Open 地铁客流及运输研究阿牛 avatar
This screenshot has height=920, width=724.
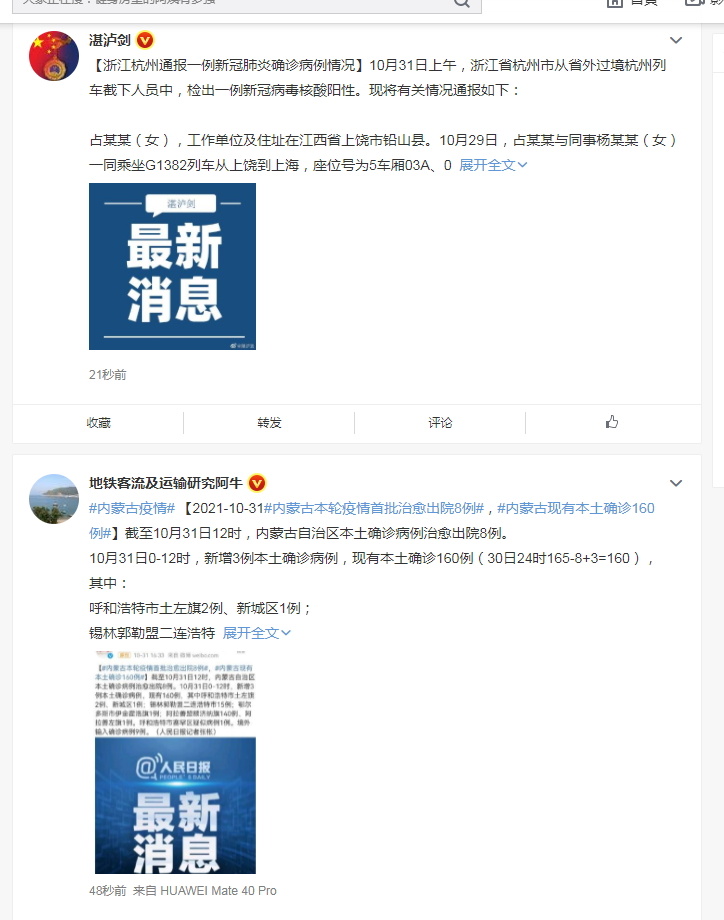54,499
